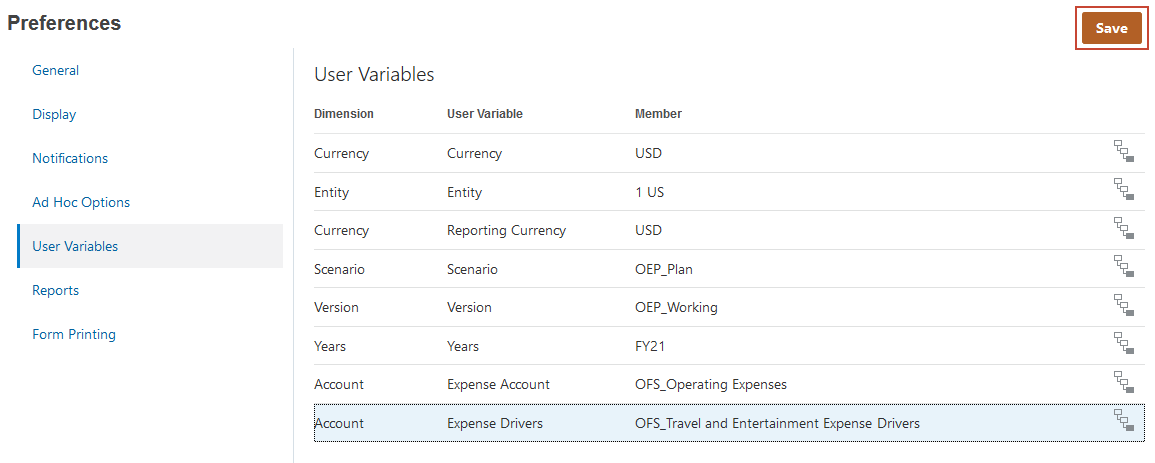This screenshot has width=1155, height=463.
Task: Switch to Display preferences
Action: coord(54,114)
